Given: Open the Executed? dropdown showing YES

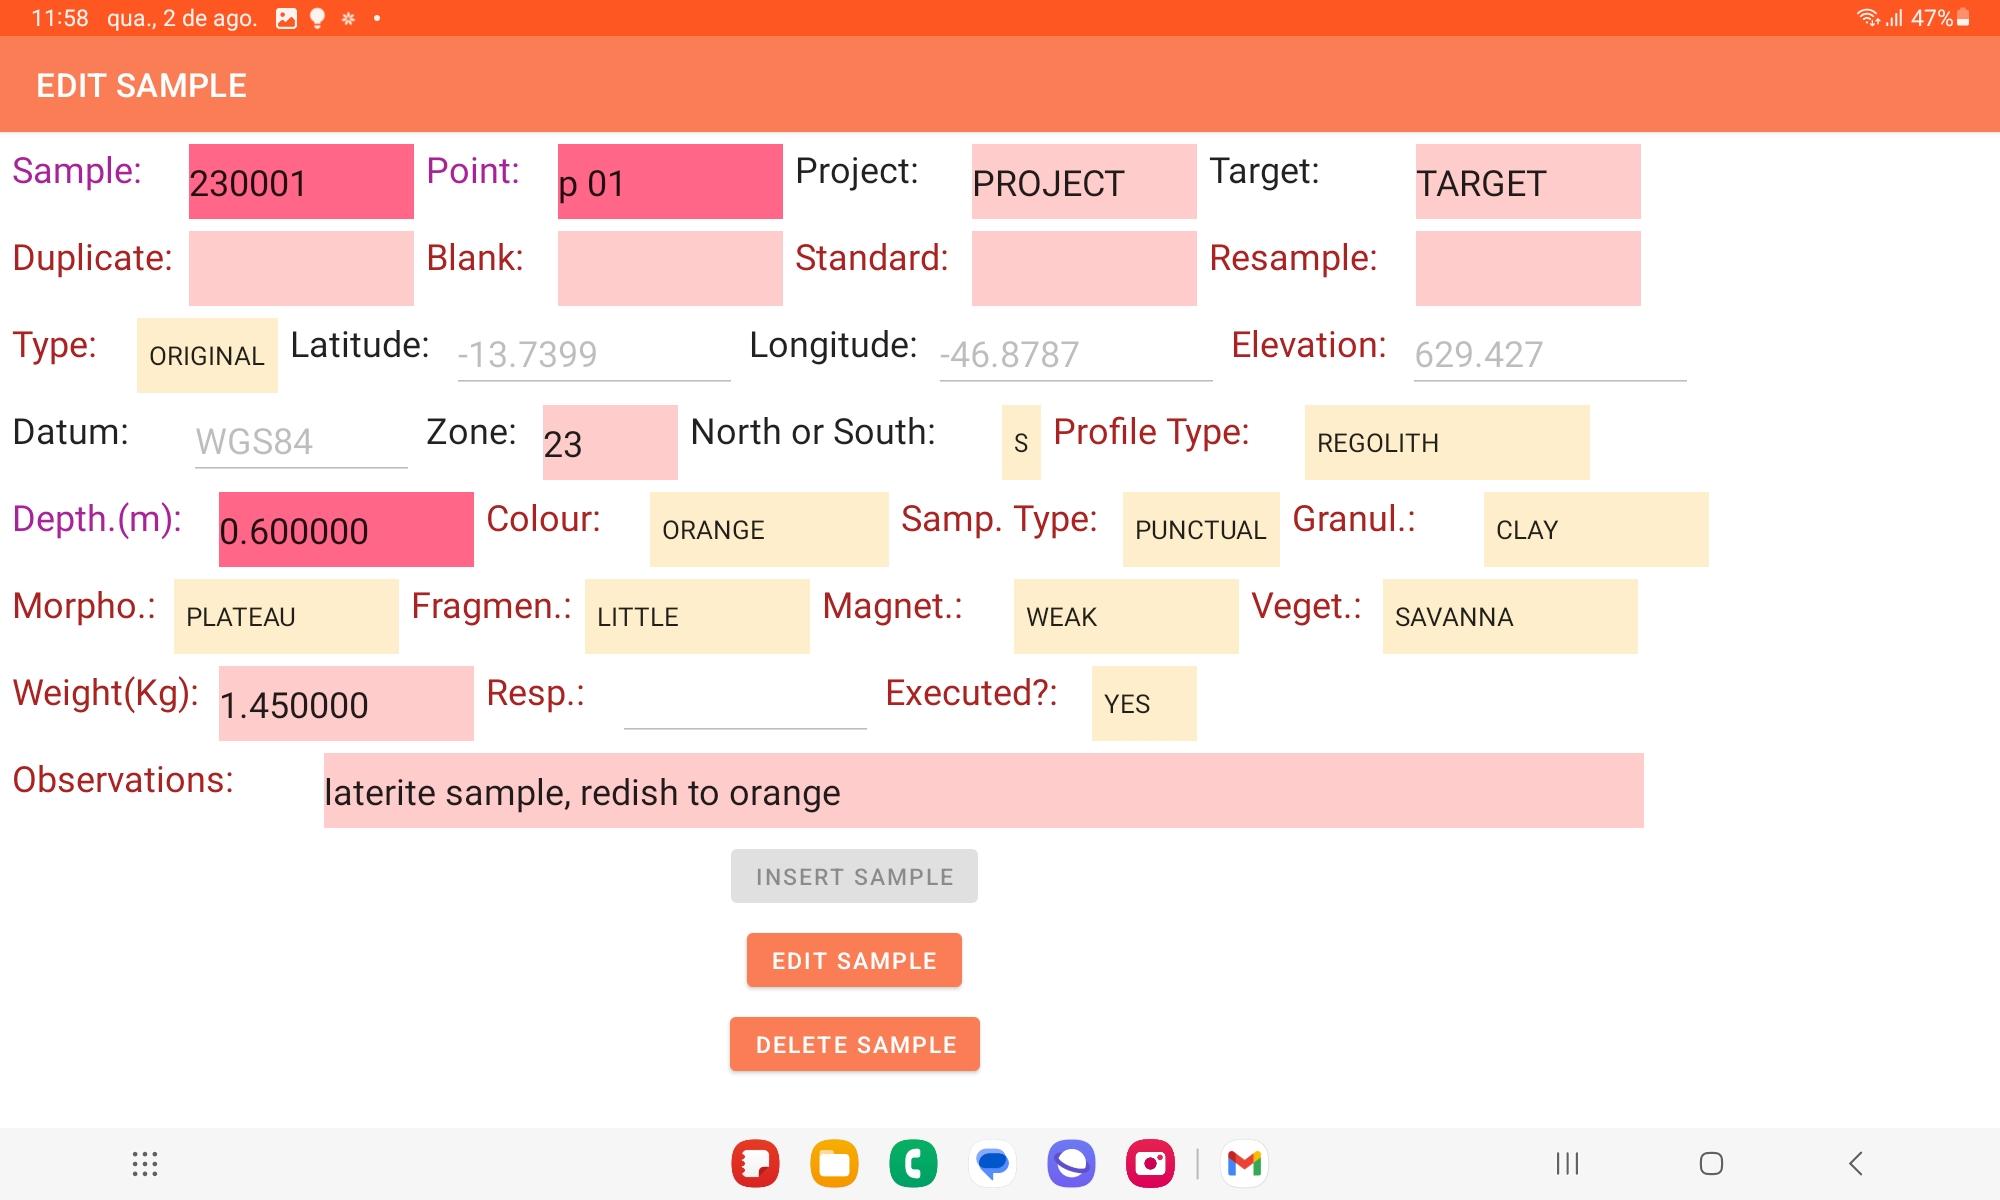Looking at the screenshot, I should pos(1144,703).
